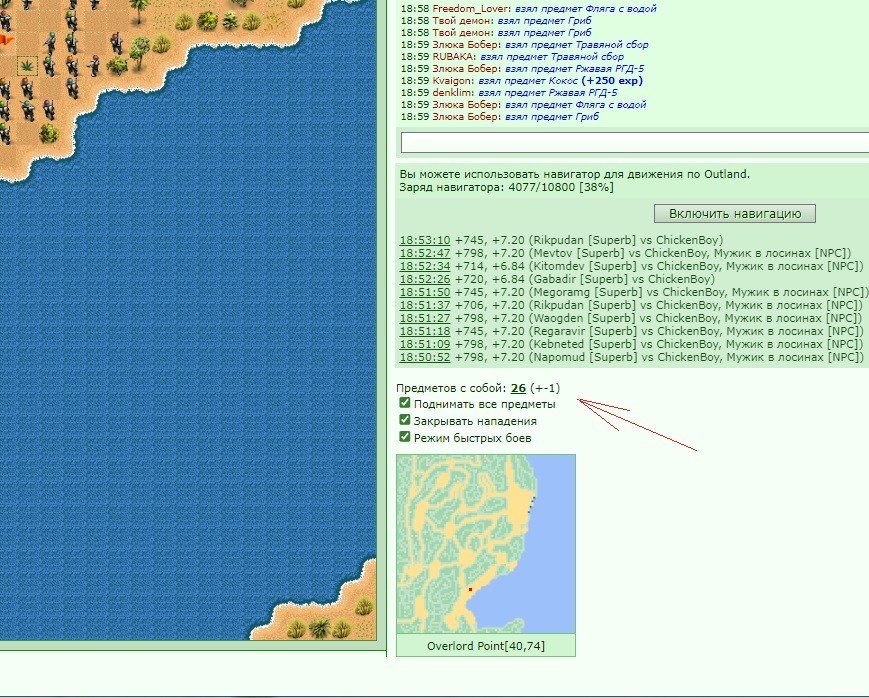Open battle log link 18:52:34
Image resolution: width=869 pixels, height=698 pixels.
point(425,266)
